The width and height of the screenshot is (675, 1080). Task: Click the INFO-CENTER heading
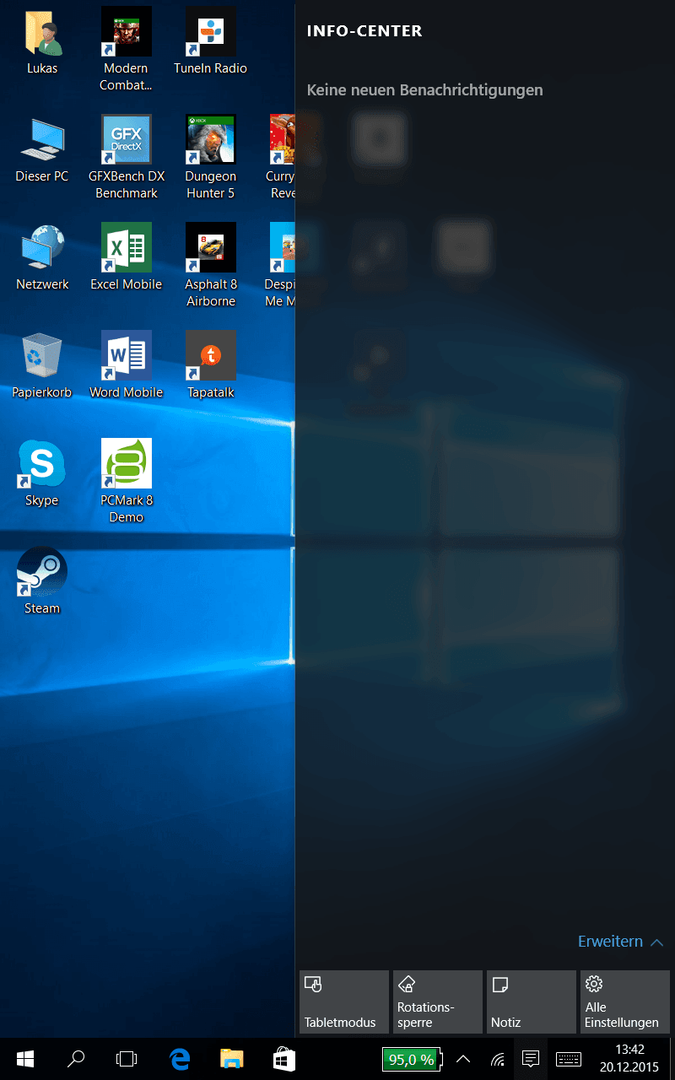pyautogui.click(x=364, y=31)
